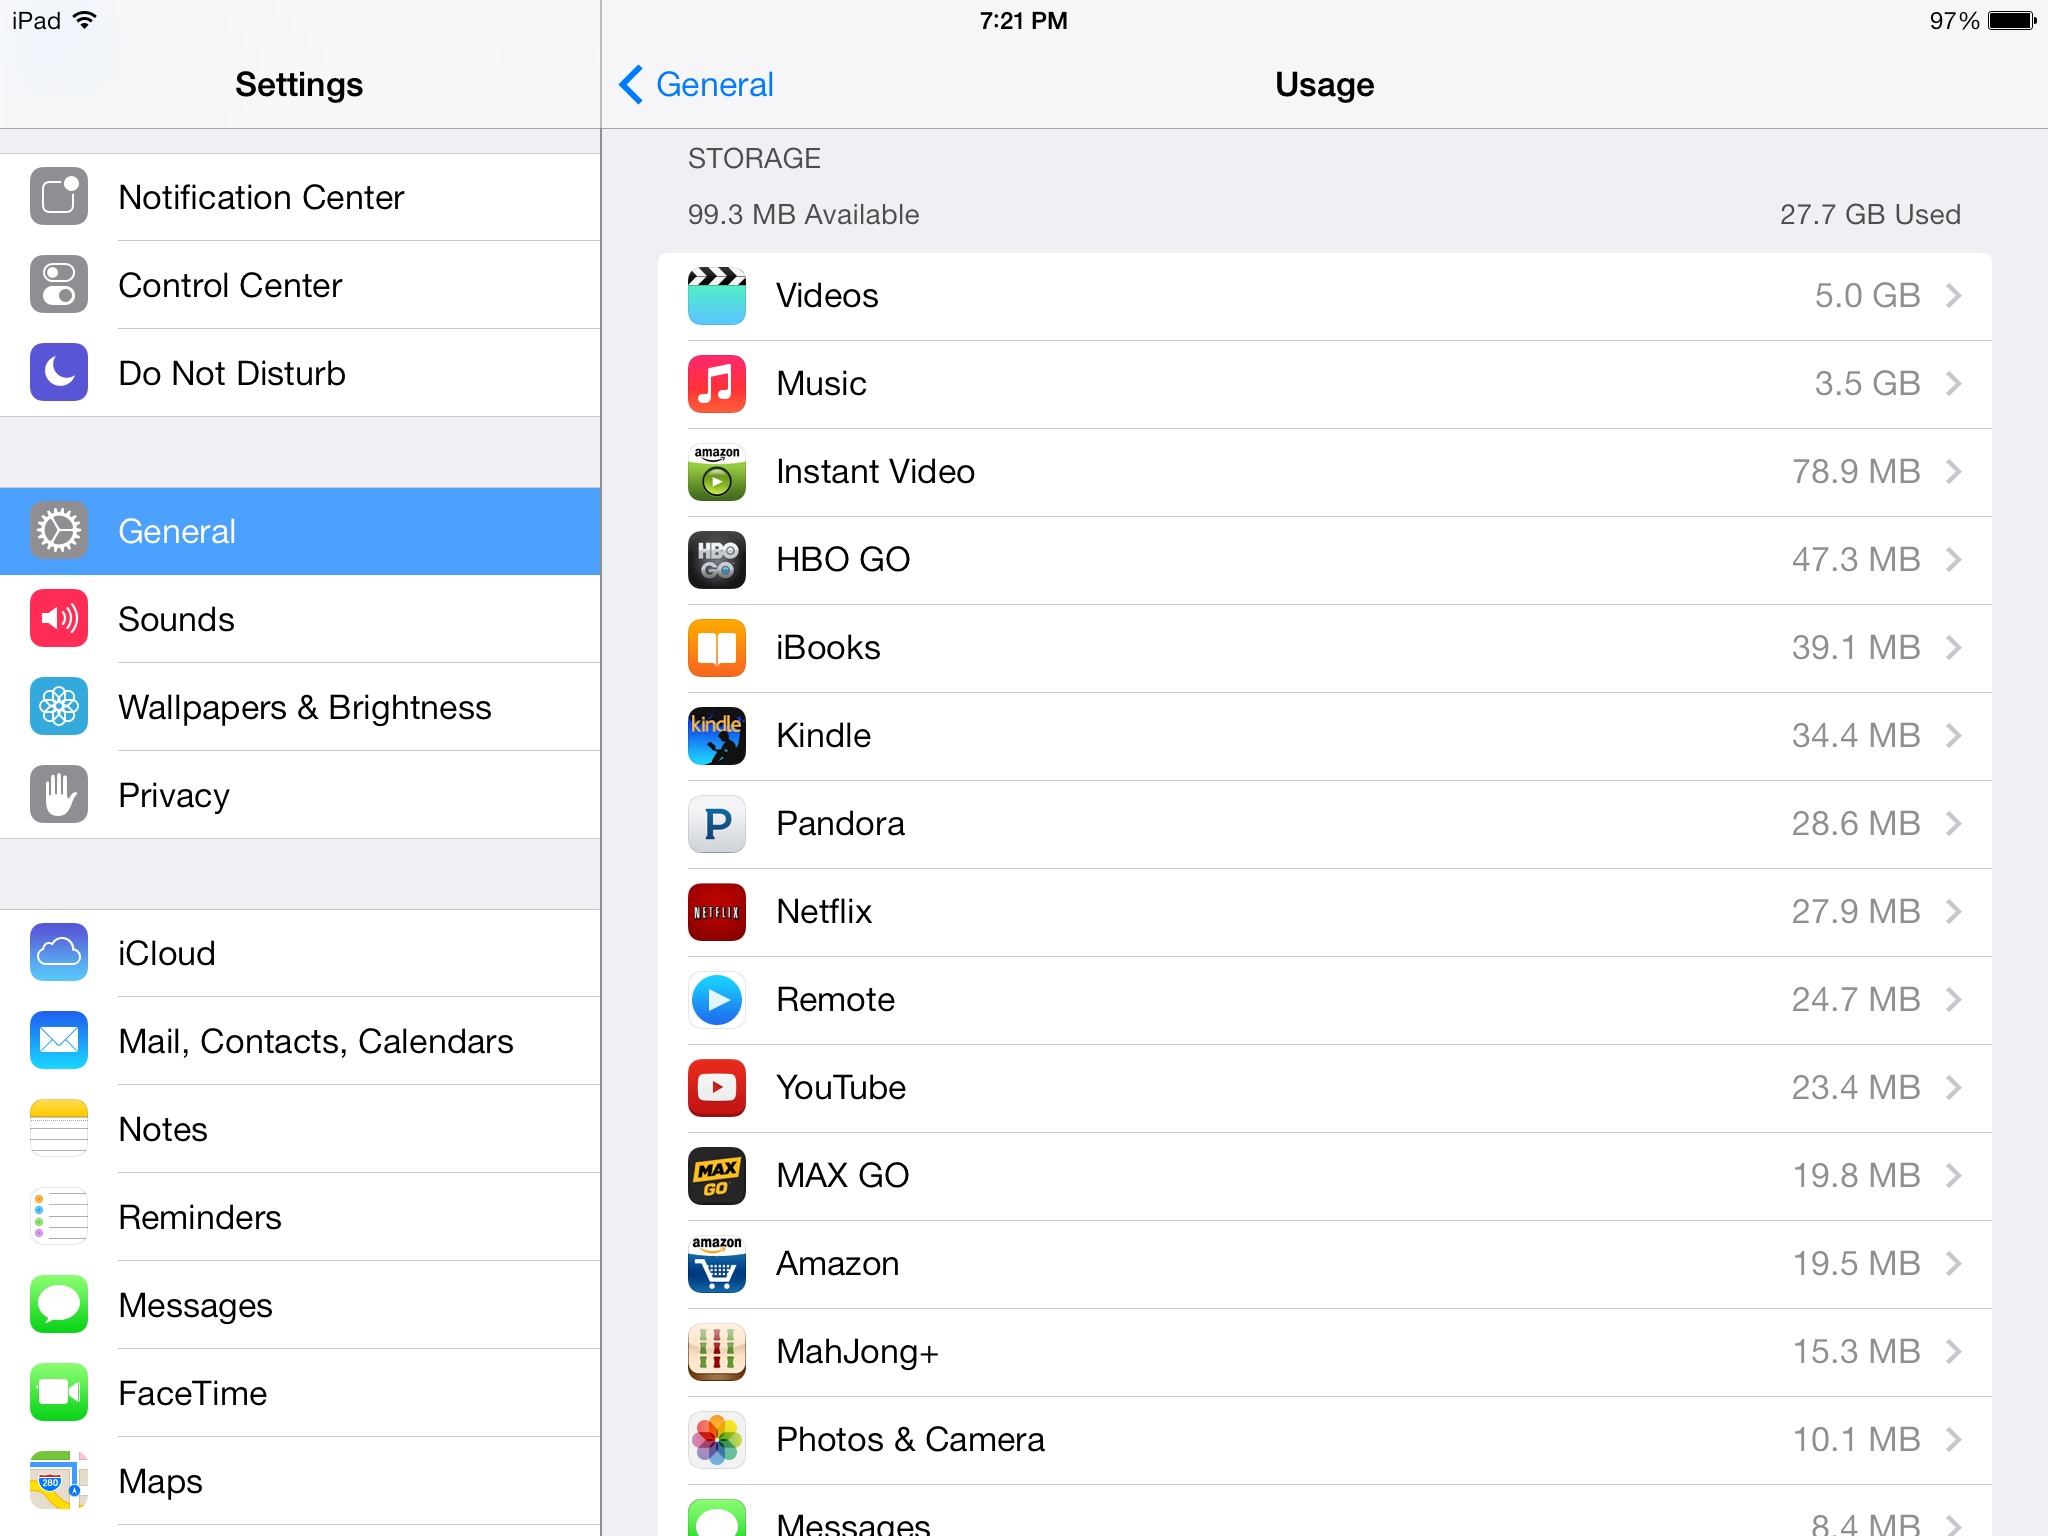Open the Instant Video row chevron

[x=1954, y=472]
